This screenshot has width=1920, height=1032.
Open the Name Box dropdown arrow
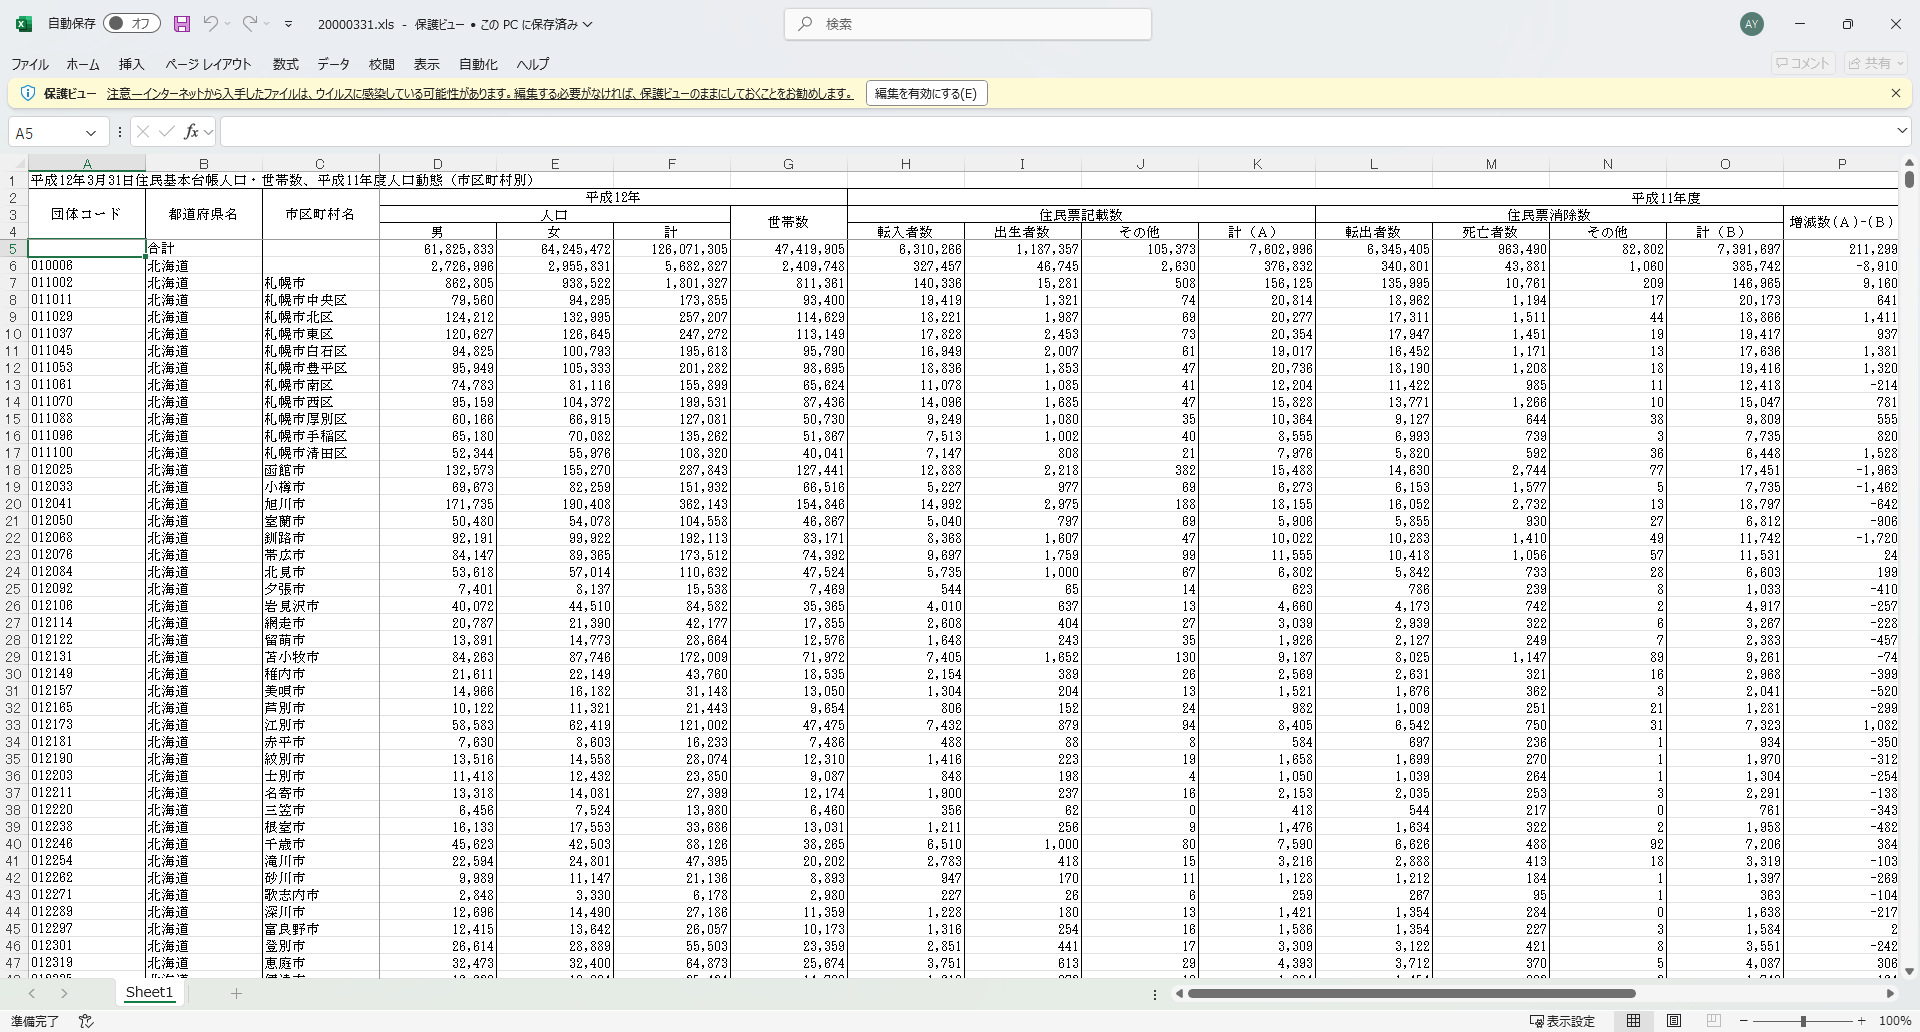click(x=91, y=133)
